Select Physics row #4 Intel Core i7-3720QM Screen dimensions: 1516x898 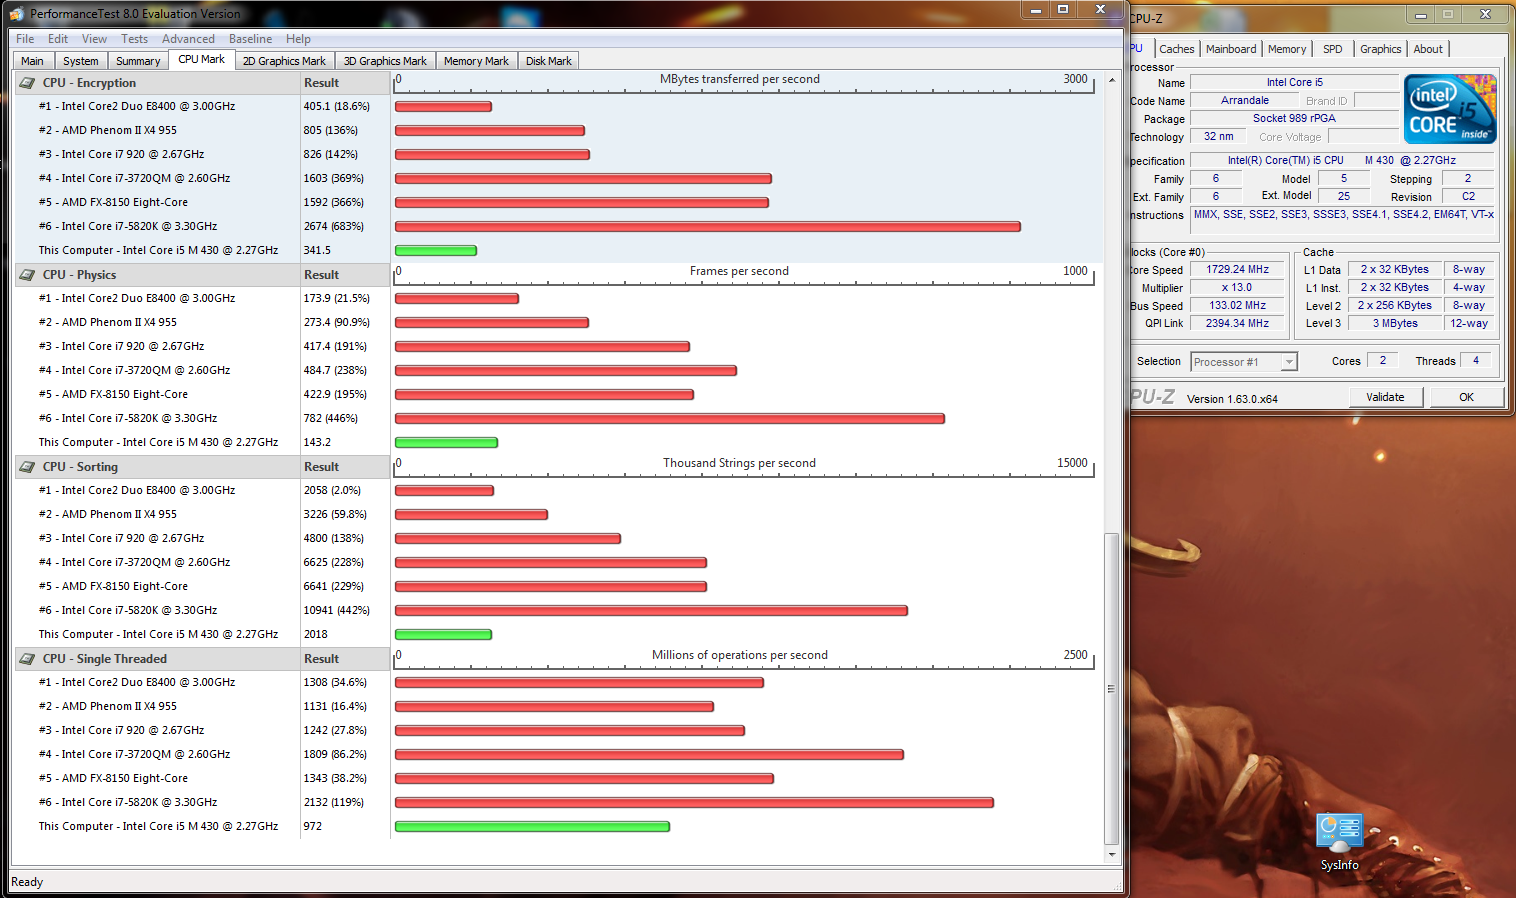[202, 370]
